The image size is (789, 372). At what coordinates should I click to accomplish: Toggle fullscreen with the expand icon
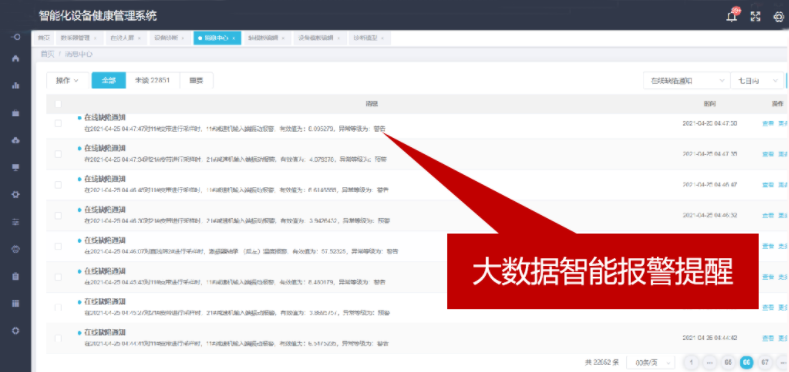click(x=755, y=17)
